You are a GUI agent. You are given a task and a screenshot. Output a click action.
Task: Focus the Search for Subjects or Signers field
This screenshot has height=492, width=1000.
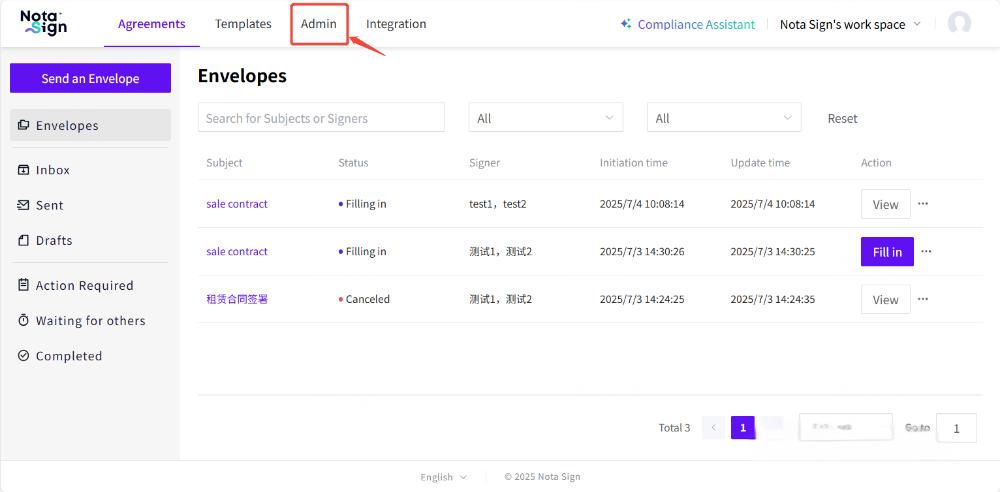click(x=321, y=118)
